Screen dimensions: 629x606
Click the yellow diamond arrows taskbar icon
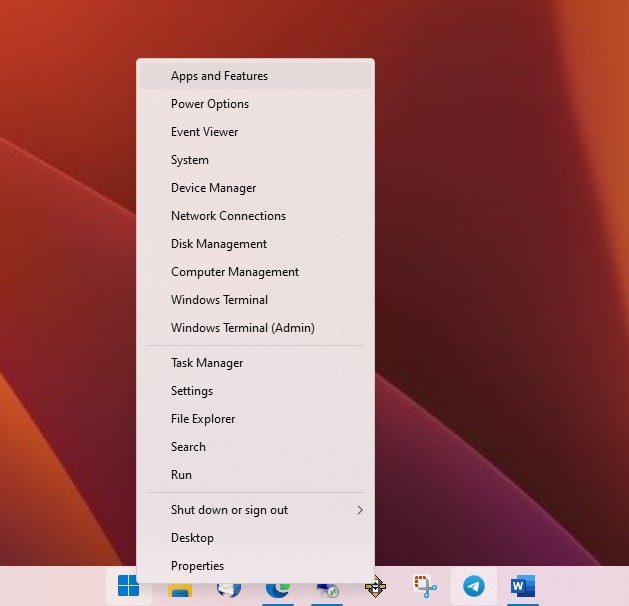(x=375, y=588)
